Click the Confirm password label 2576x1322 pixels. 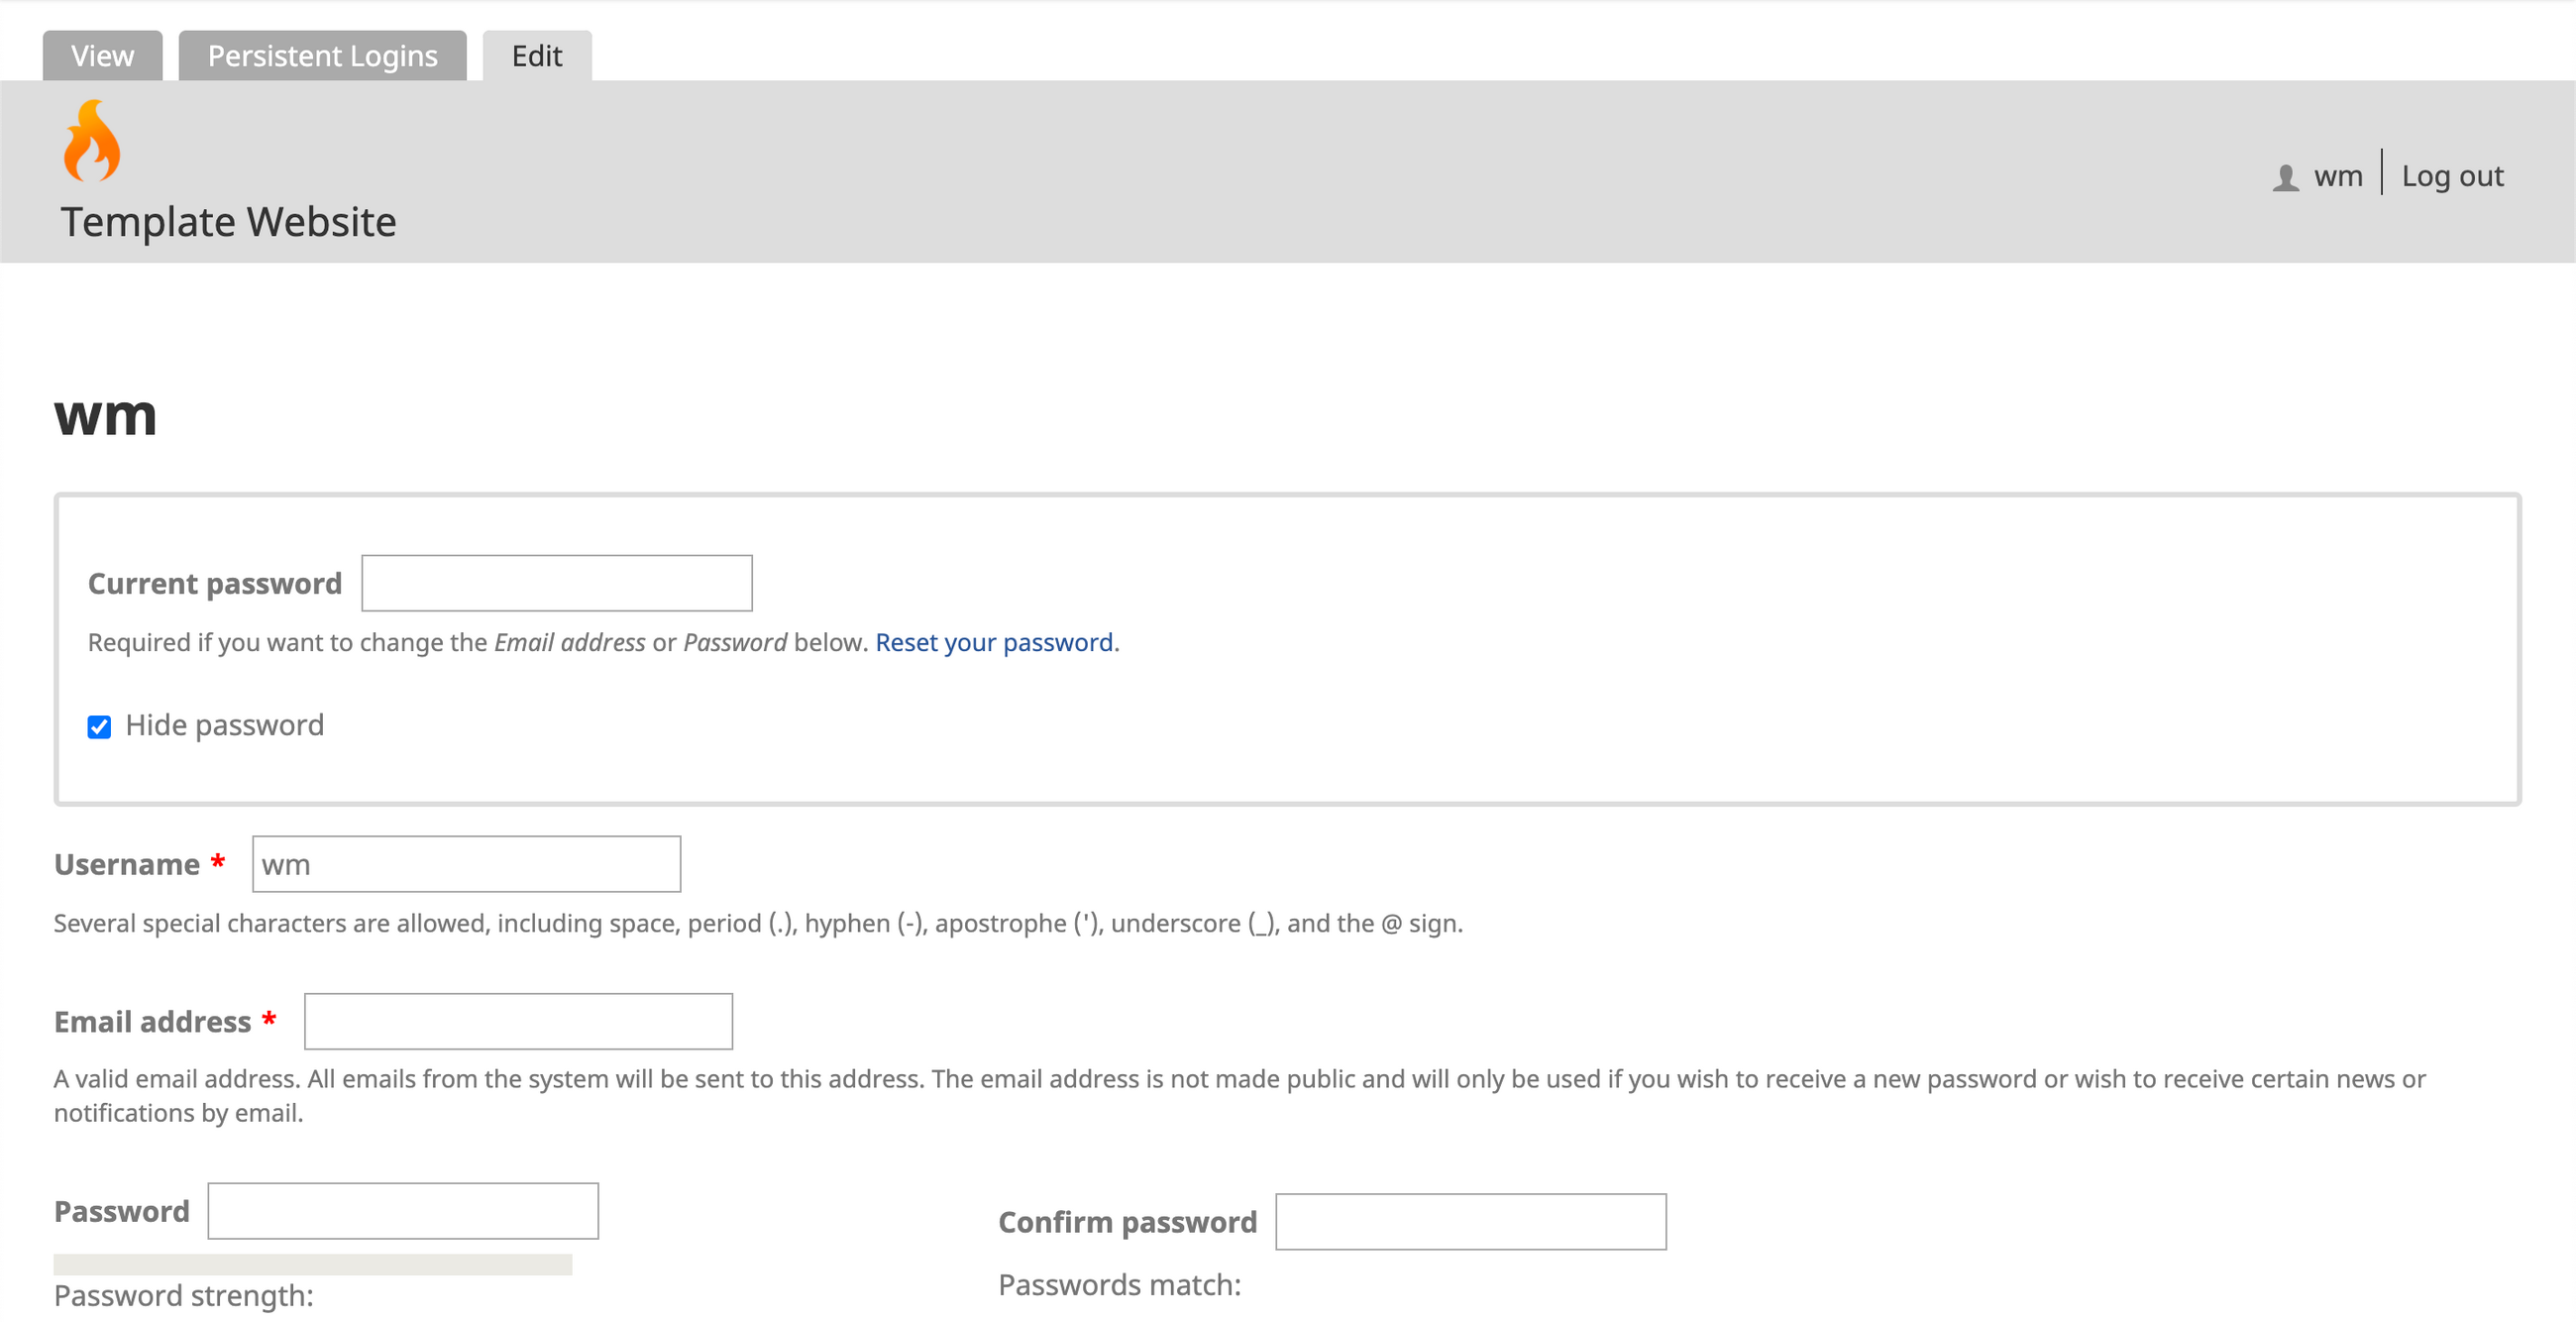1127,1222
